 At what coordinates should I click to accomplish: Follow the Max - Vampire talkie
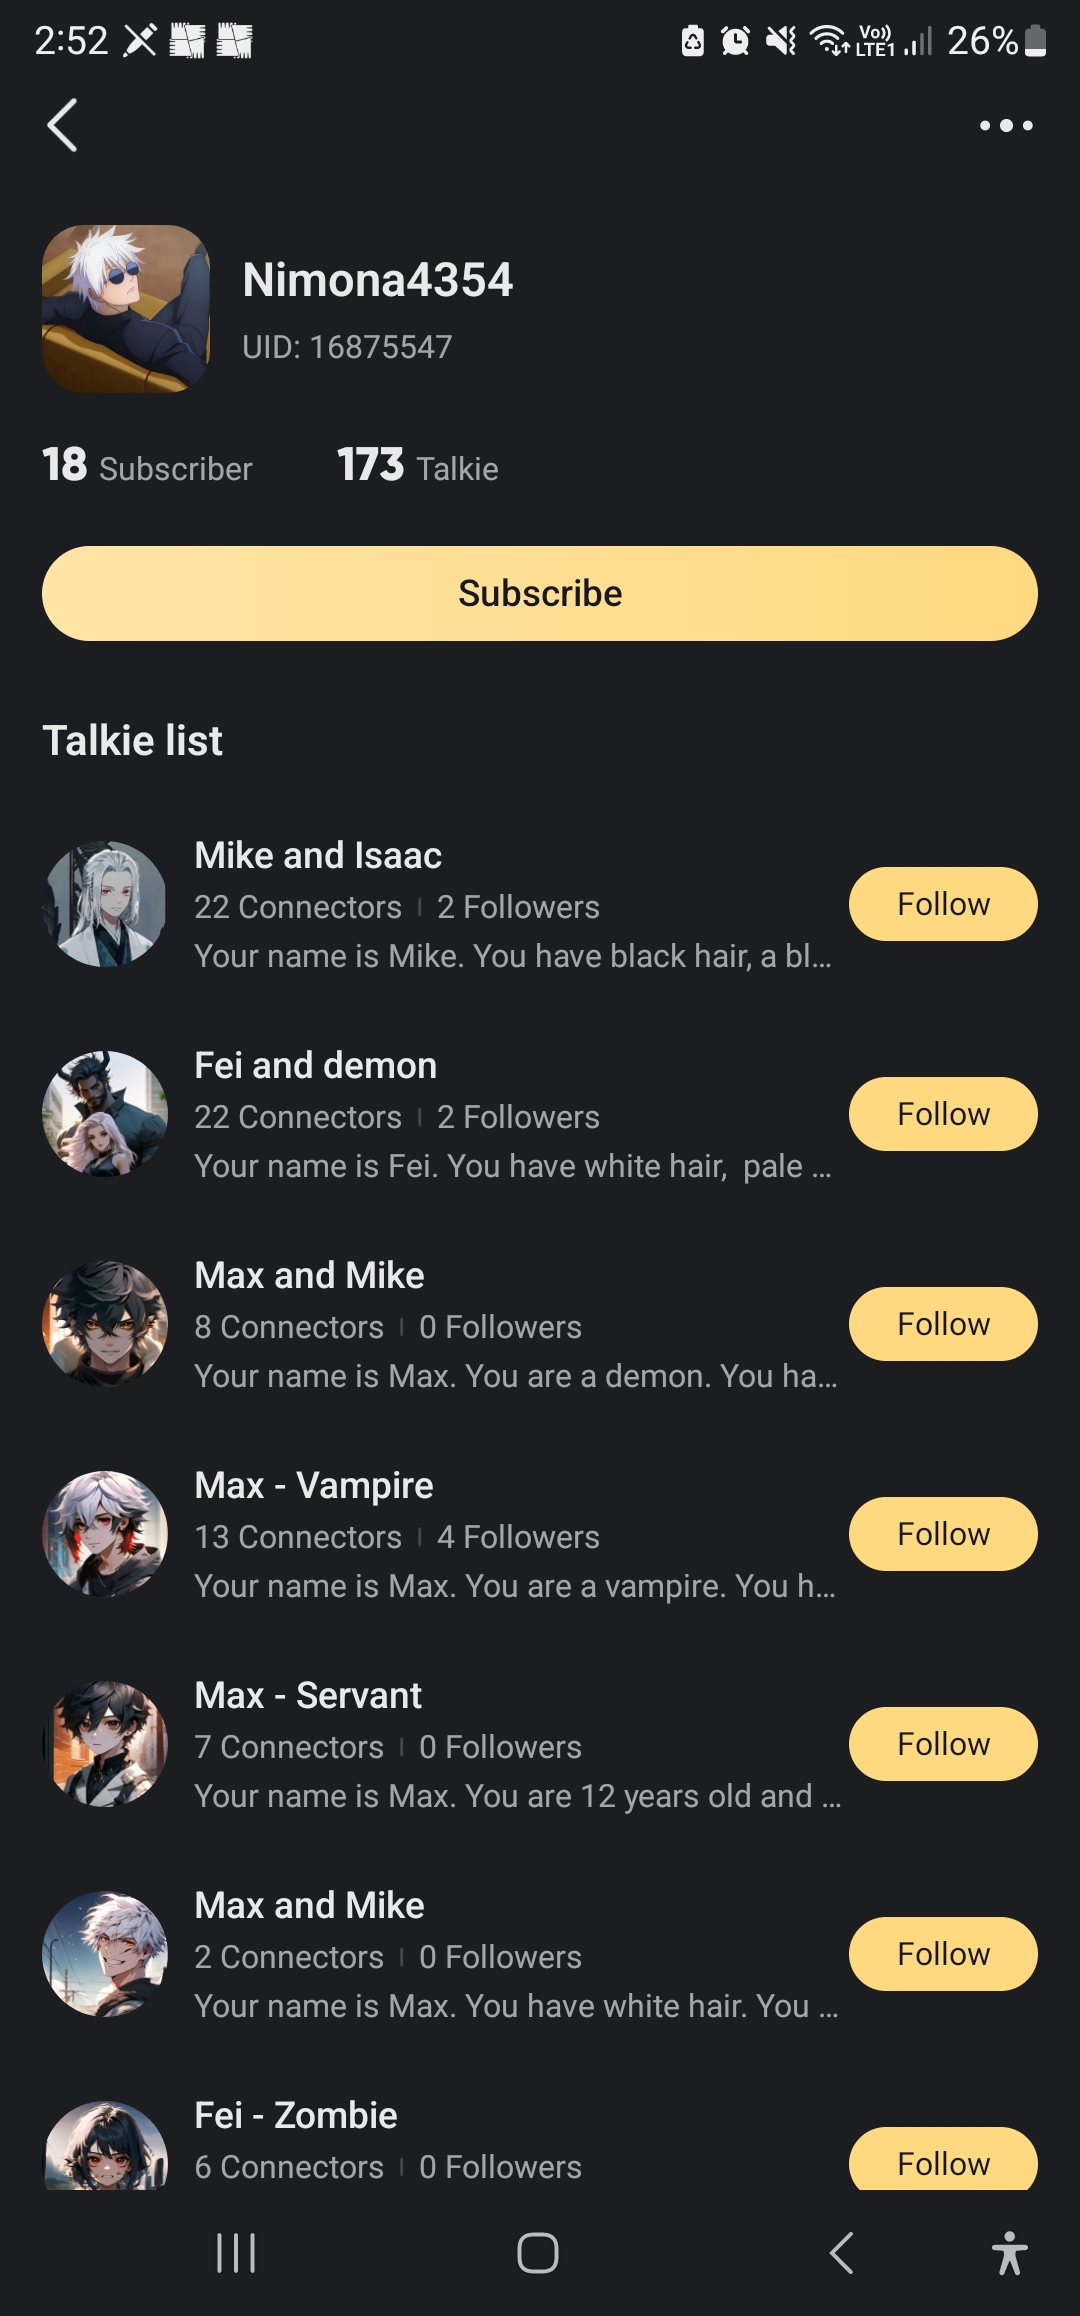tap(942, 1534)
